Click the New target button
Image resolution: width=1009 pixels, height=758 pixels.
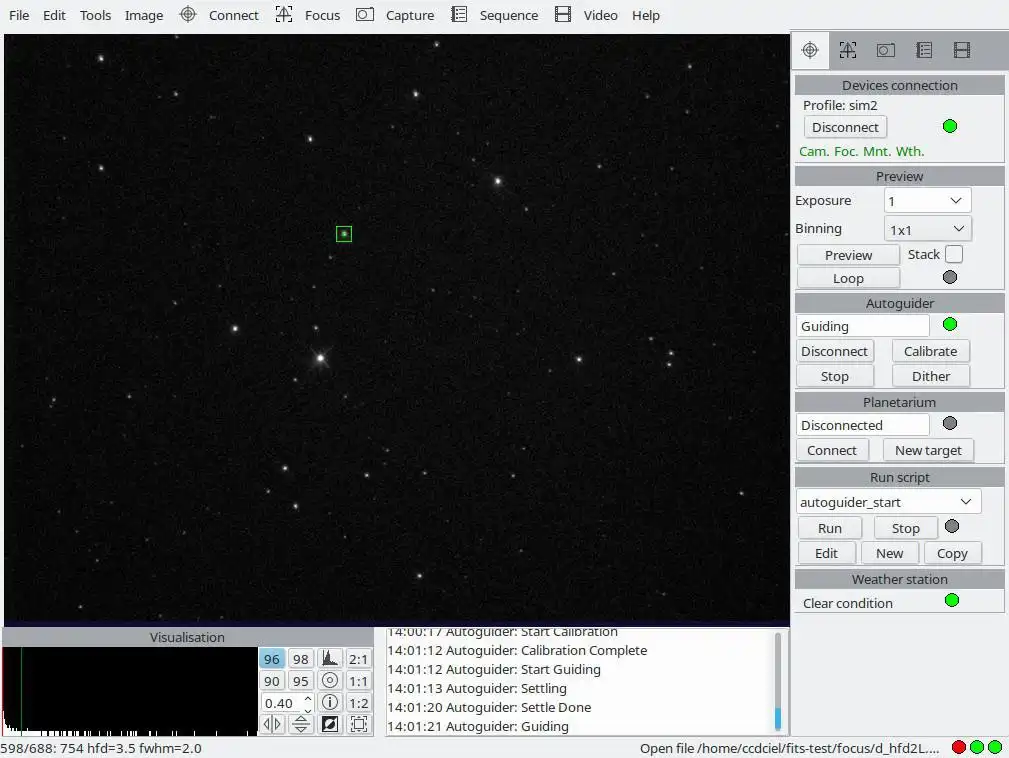pos(928,450)
